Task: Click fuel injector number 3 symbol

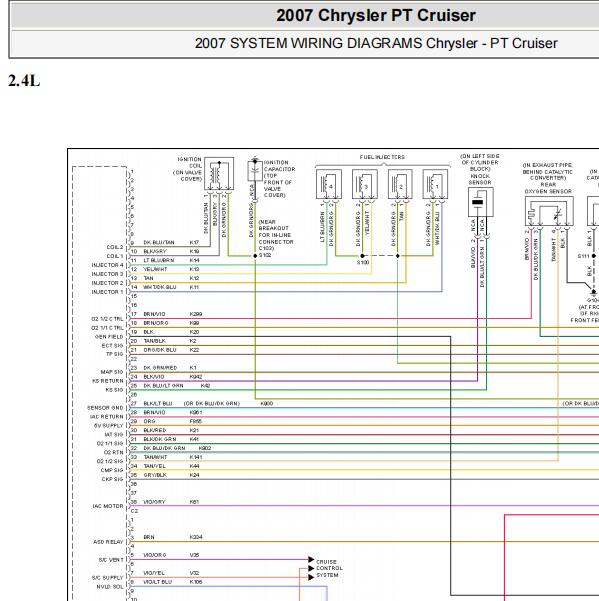Action: point(364,184)
